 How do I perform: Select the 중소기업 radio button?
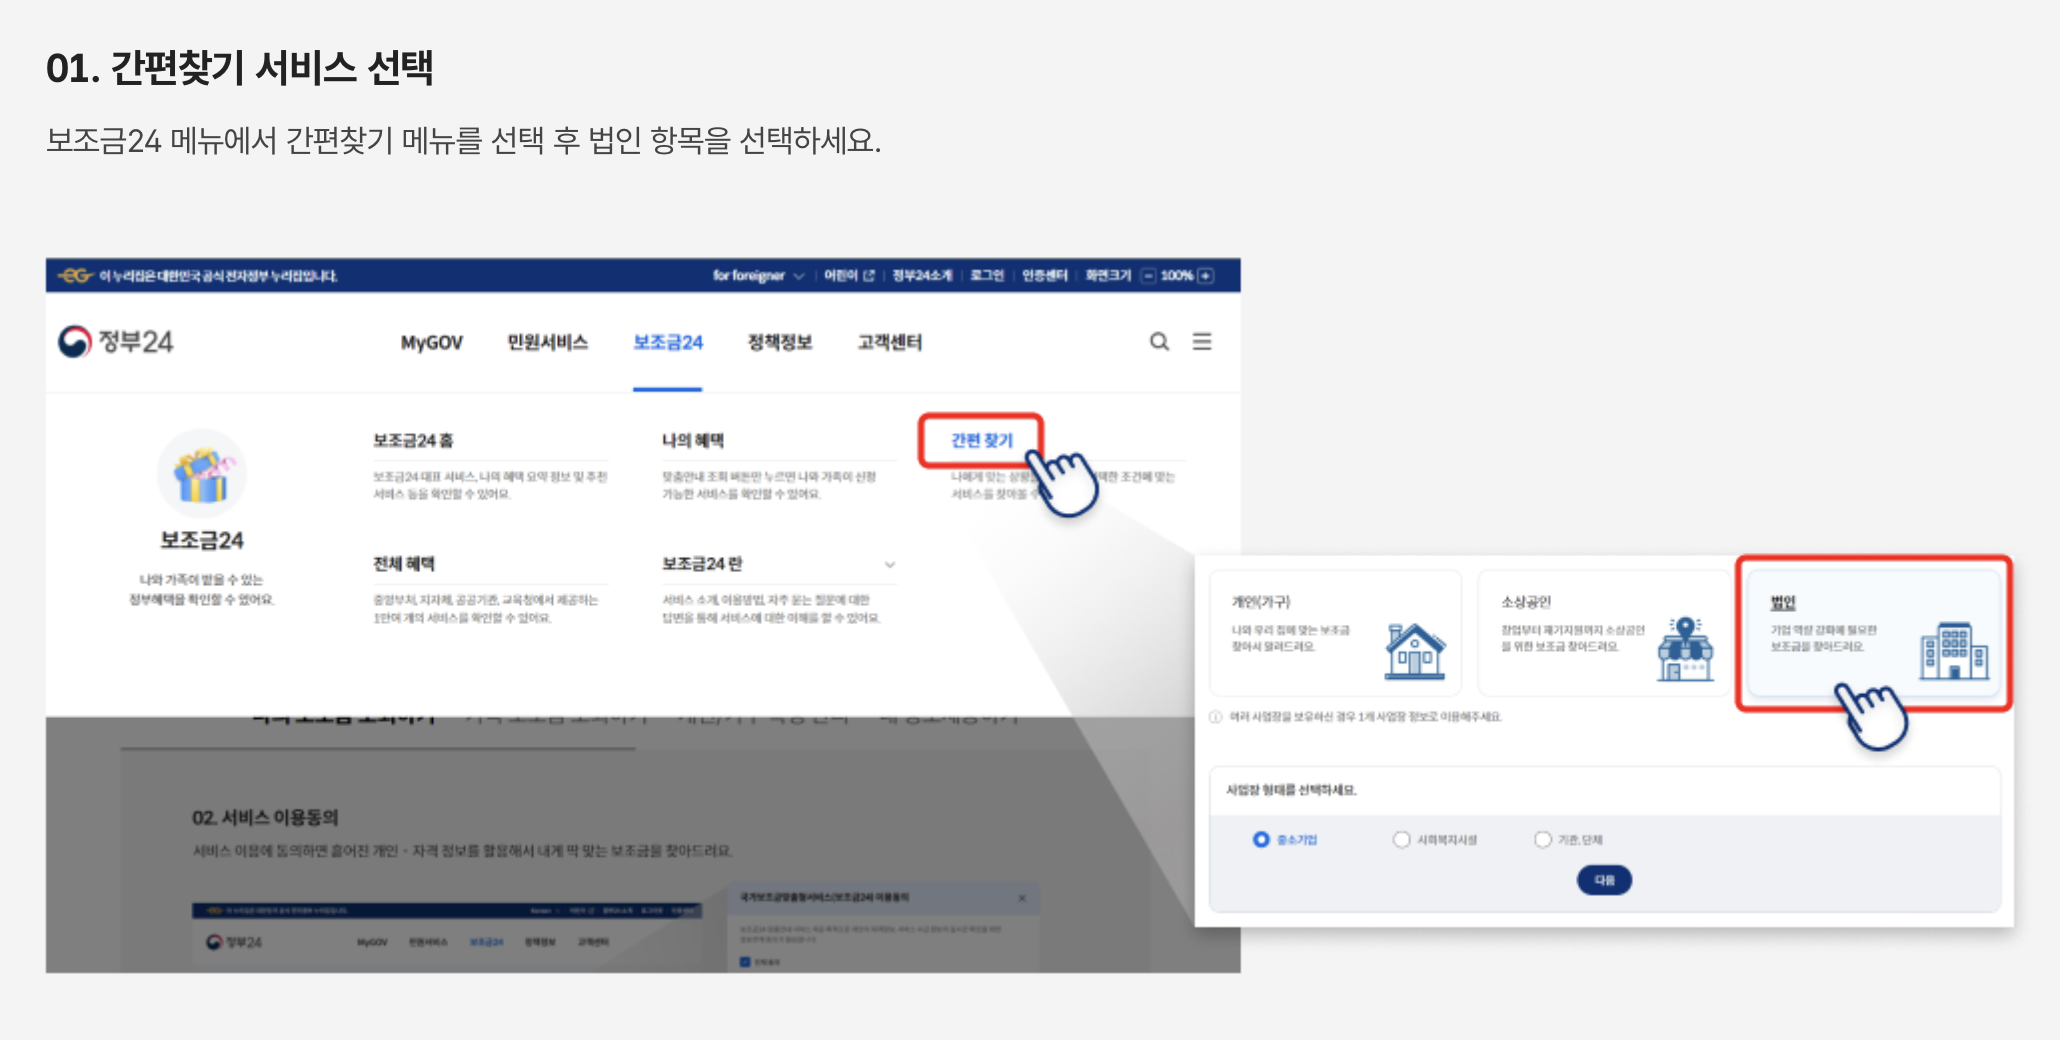[1261, 840]
